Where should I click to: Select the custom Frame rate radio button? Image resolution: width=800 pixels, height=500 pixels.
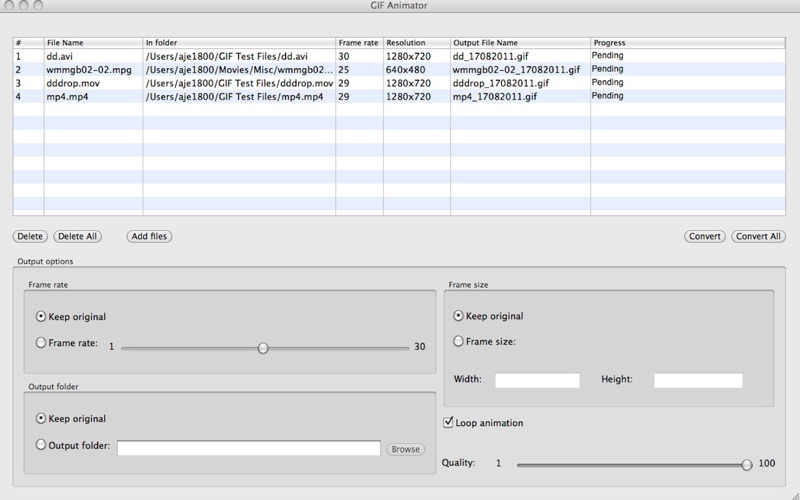41,343
